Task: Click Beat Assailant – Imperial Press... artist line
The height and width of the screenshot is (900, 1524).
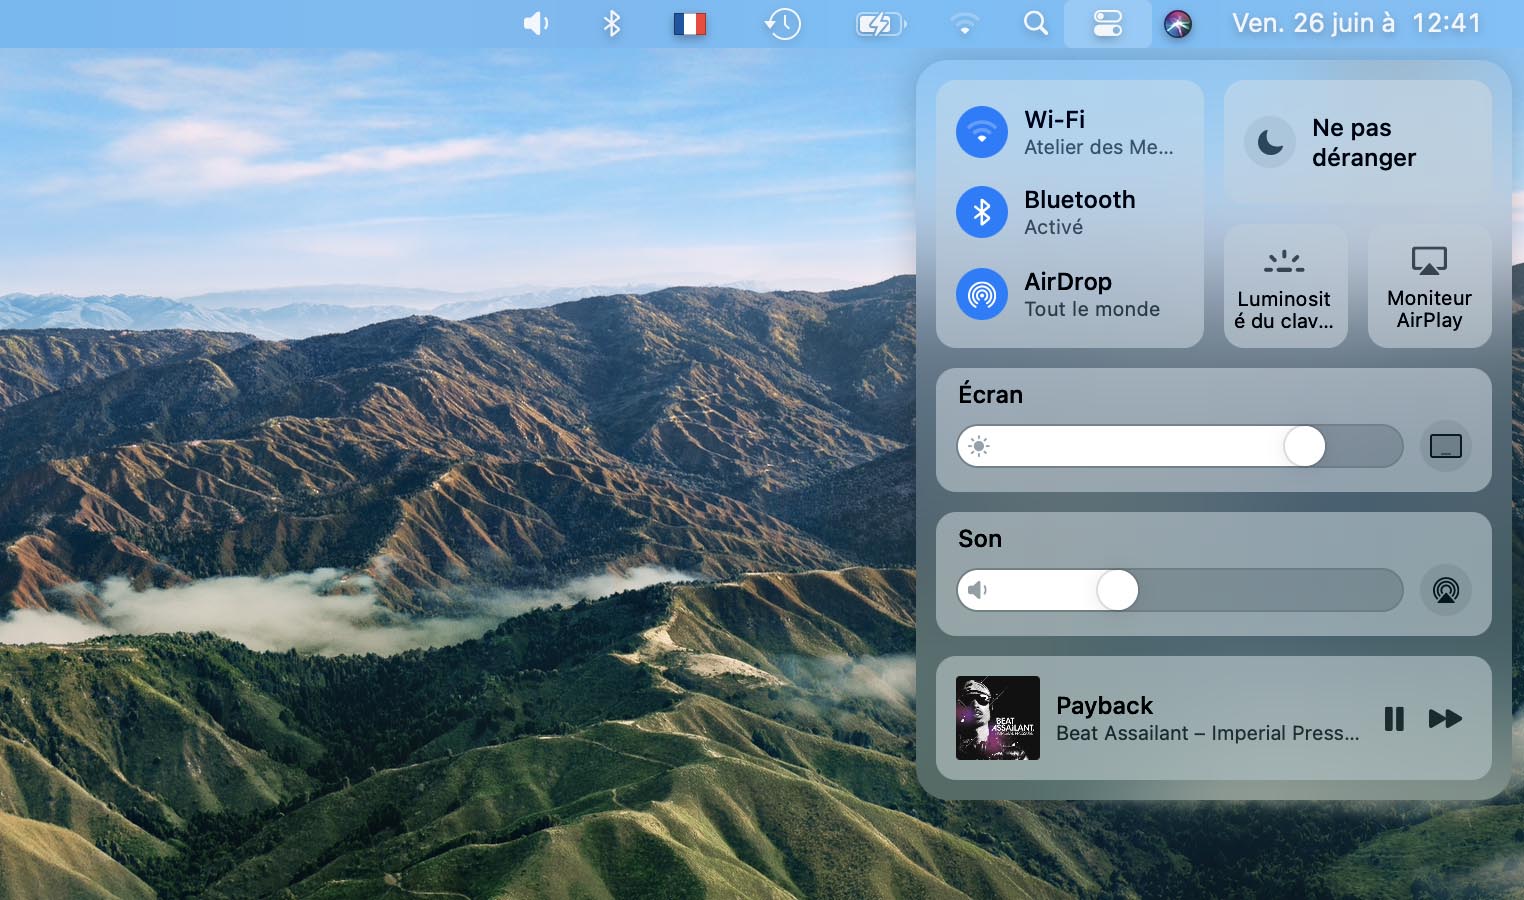Action: 1208,733
